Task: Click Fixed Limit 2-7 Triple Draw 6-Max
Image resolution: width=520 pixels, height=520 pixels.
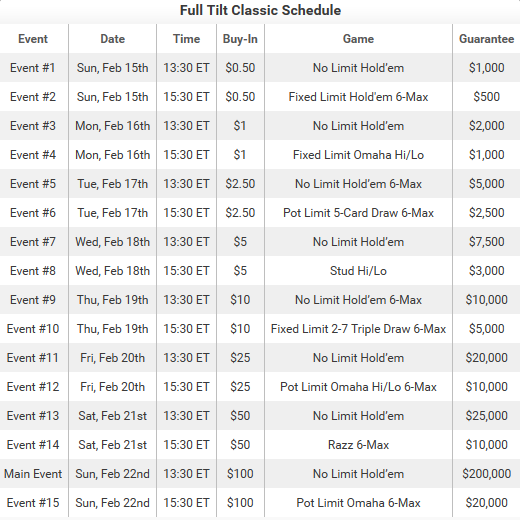Action: tap(358, 329)
